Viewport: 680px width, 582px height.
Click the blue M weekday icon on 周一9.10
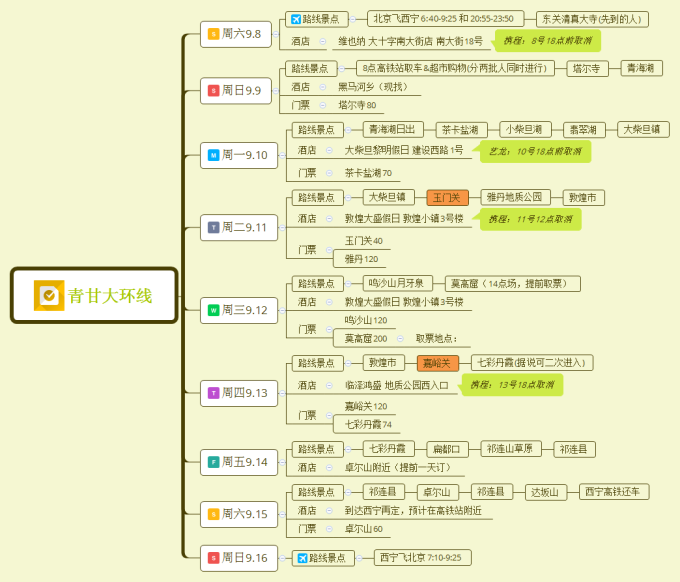coord(212,155)
